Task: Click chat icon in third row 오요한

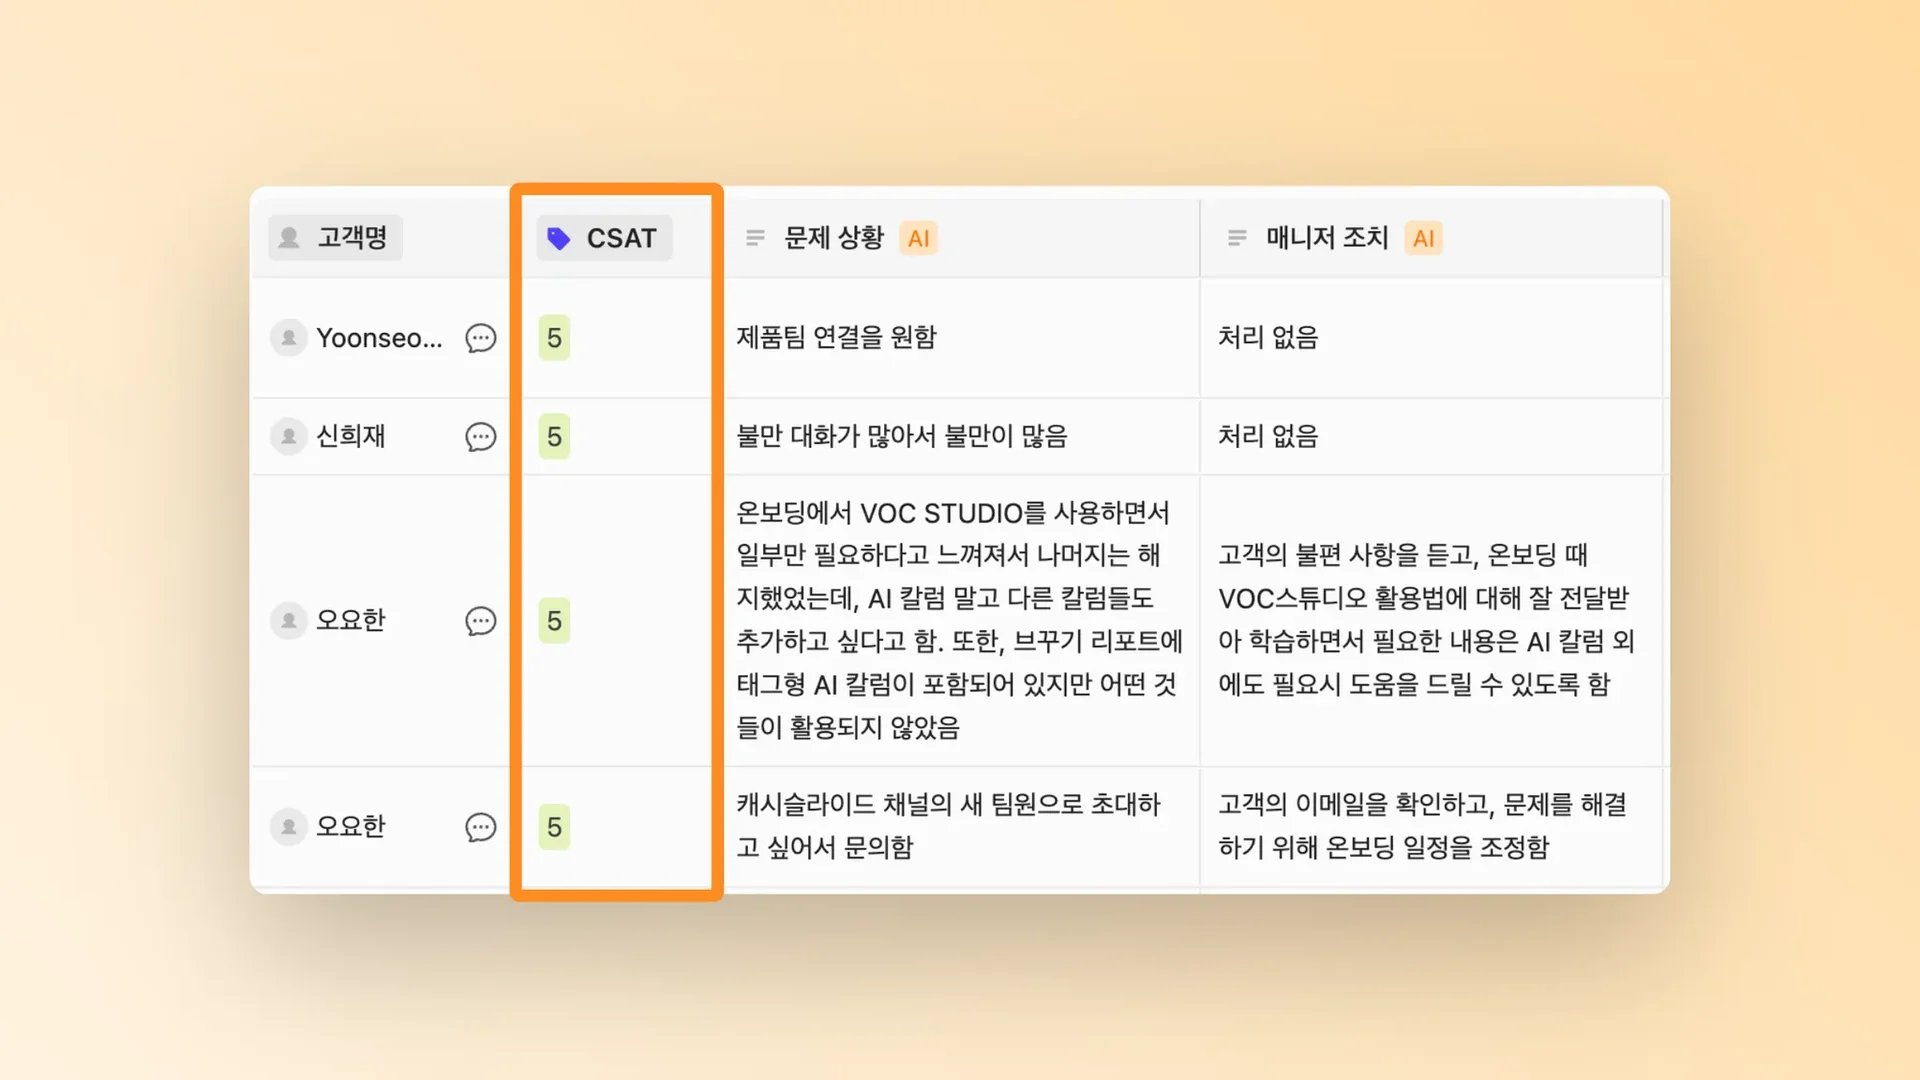Action: pos(480,621)
